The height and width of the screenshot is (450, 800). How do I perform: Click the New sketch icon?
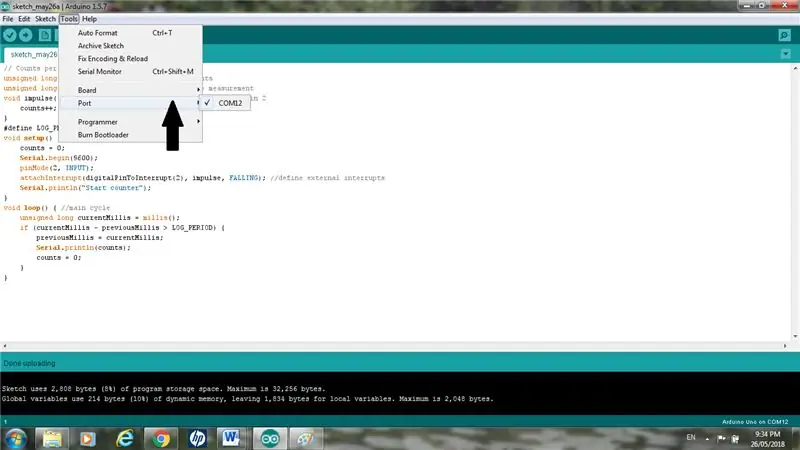45,35
